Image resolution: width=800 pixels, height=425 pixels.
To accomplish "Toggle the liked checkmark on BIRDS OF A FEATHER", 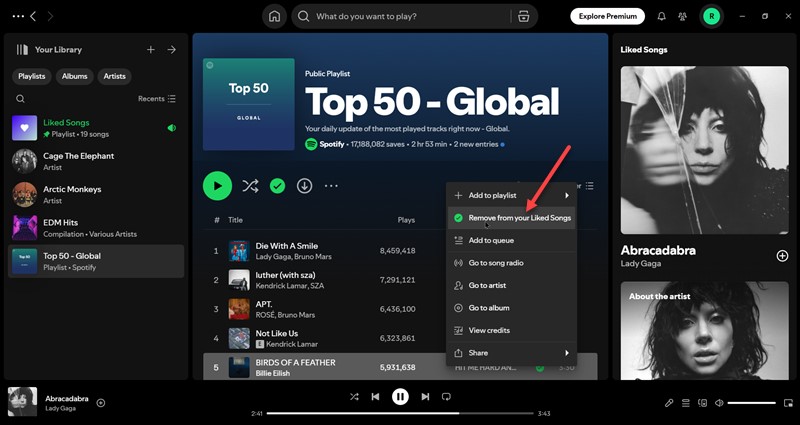I will [540, 367].
